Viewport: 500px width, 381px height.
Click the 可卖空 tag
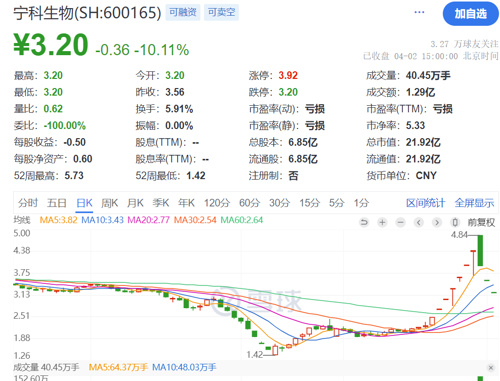point(221,12)
